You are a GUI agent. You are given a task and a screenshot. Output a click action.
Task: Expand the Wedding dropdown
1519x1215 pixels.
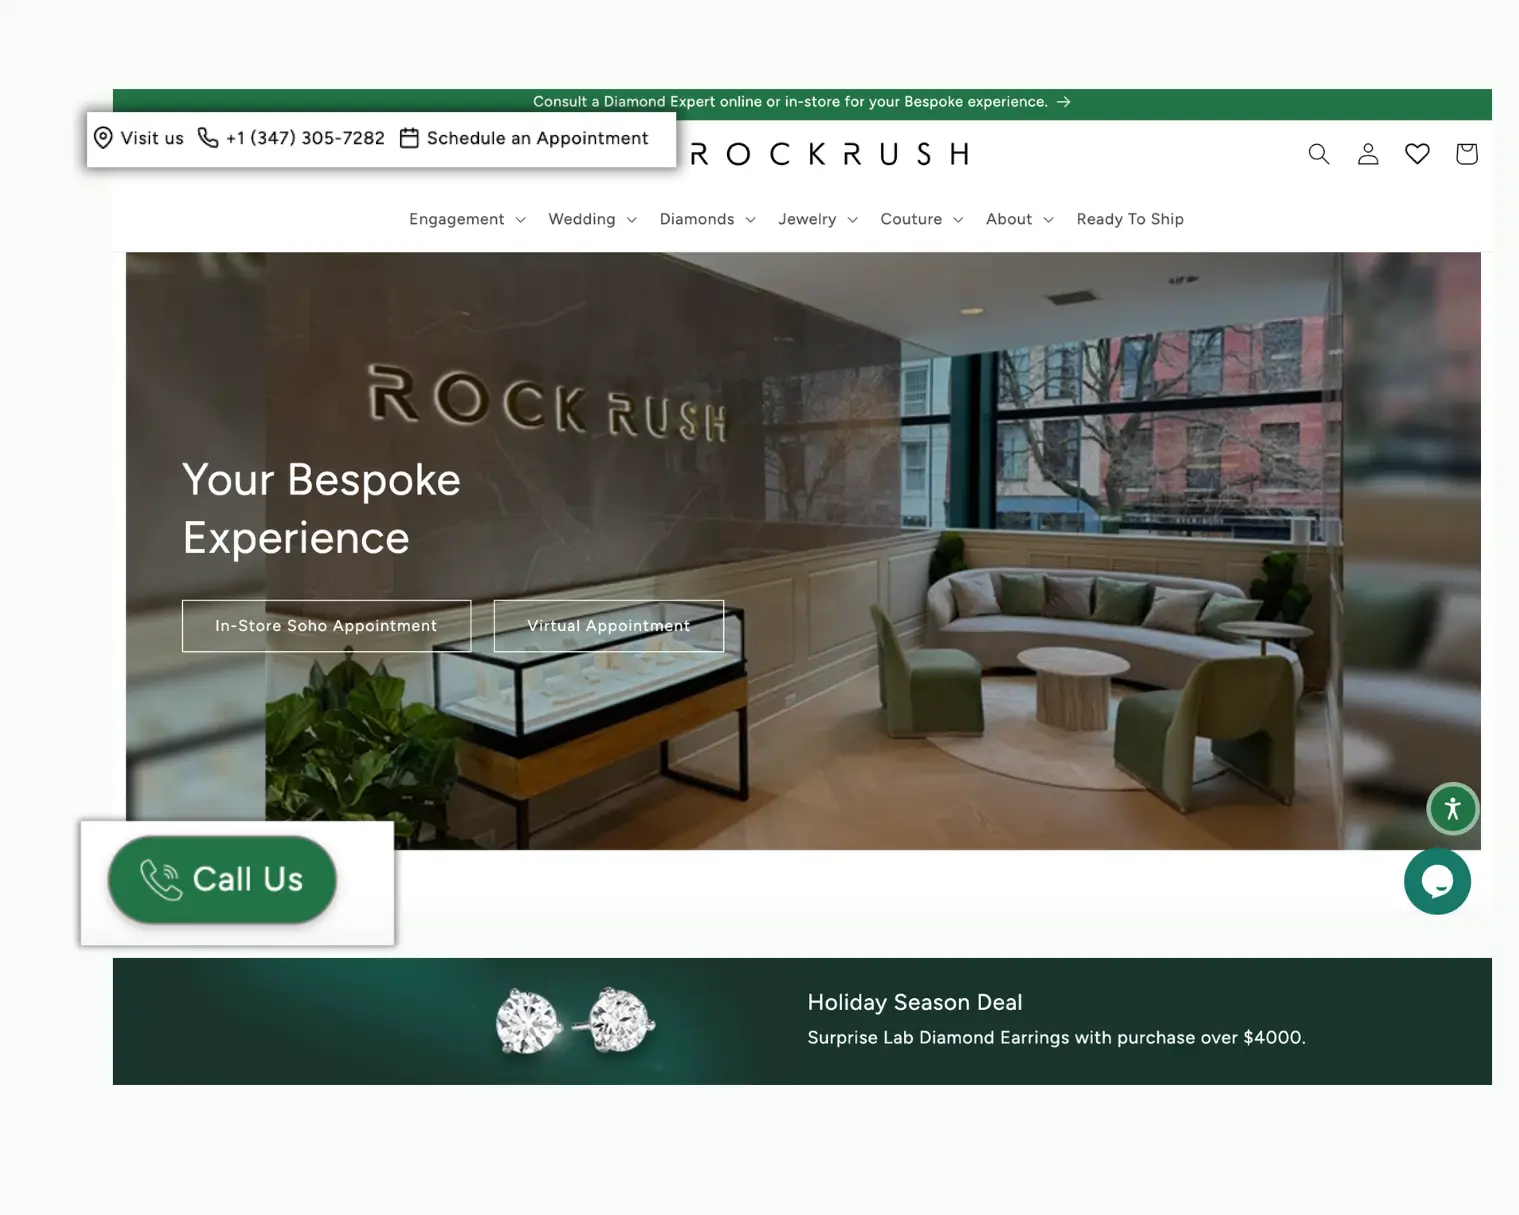click(x=581, y=219)
